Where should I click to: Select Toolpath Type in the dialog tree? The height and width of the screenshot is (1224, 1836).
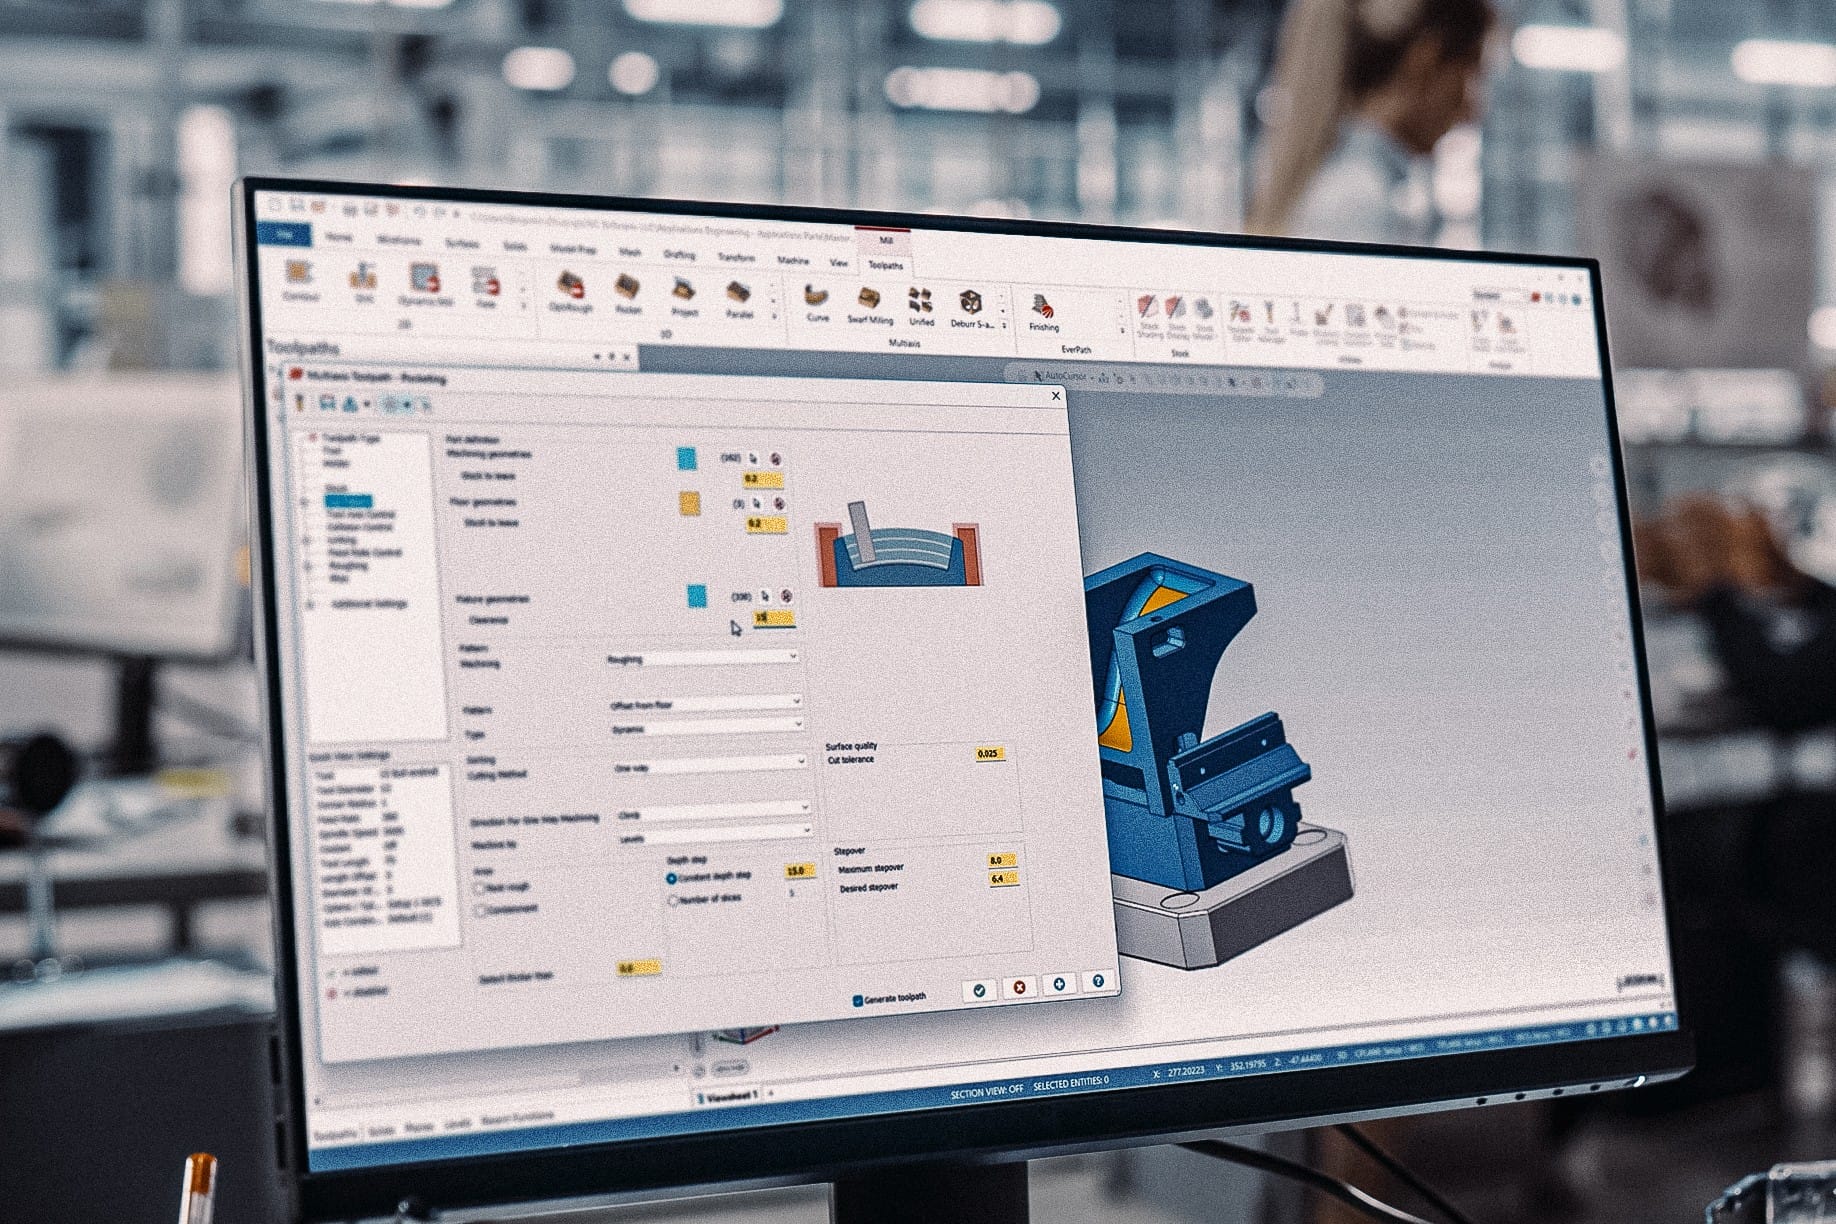tap(351, 438)
